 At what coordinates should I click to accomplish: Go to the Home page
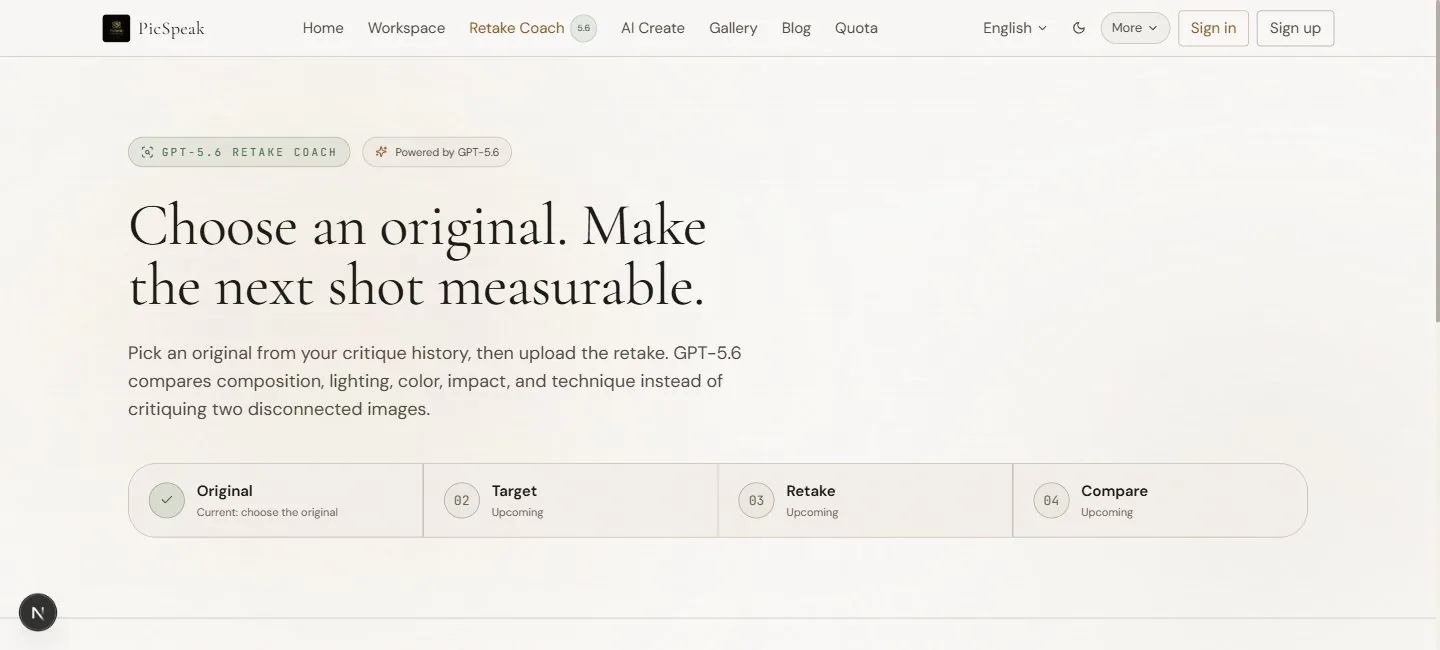323,28
